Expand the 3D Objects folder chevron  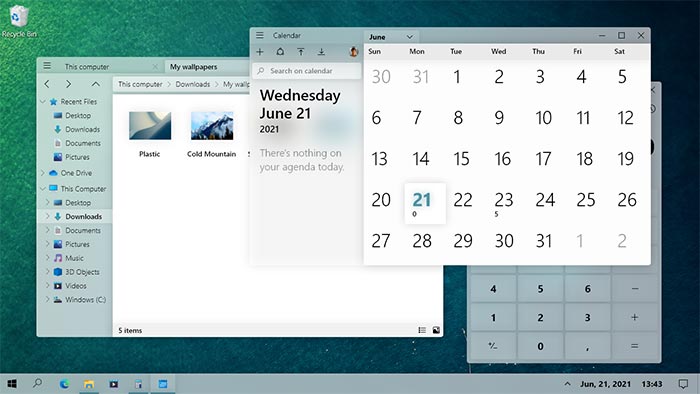[48, 272]
